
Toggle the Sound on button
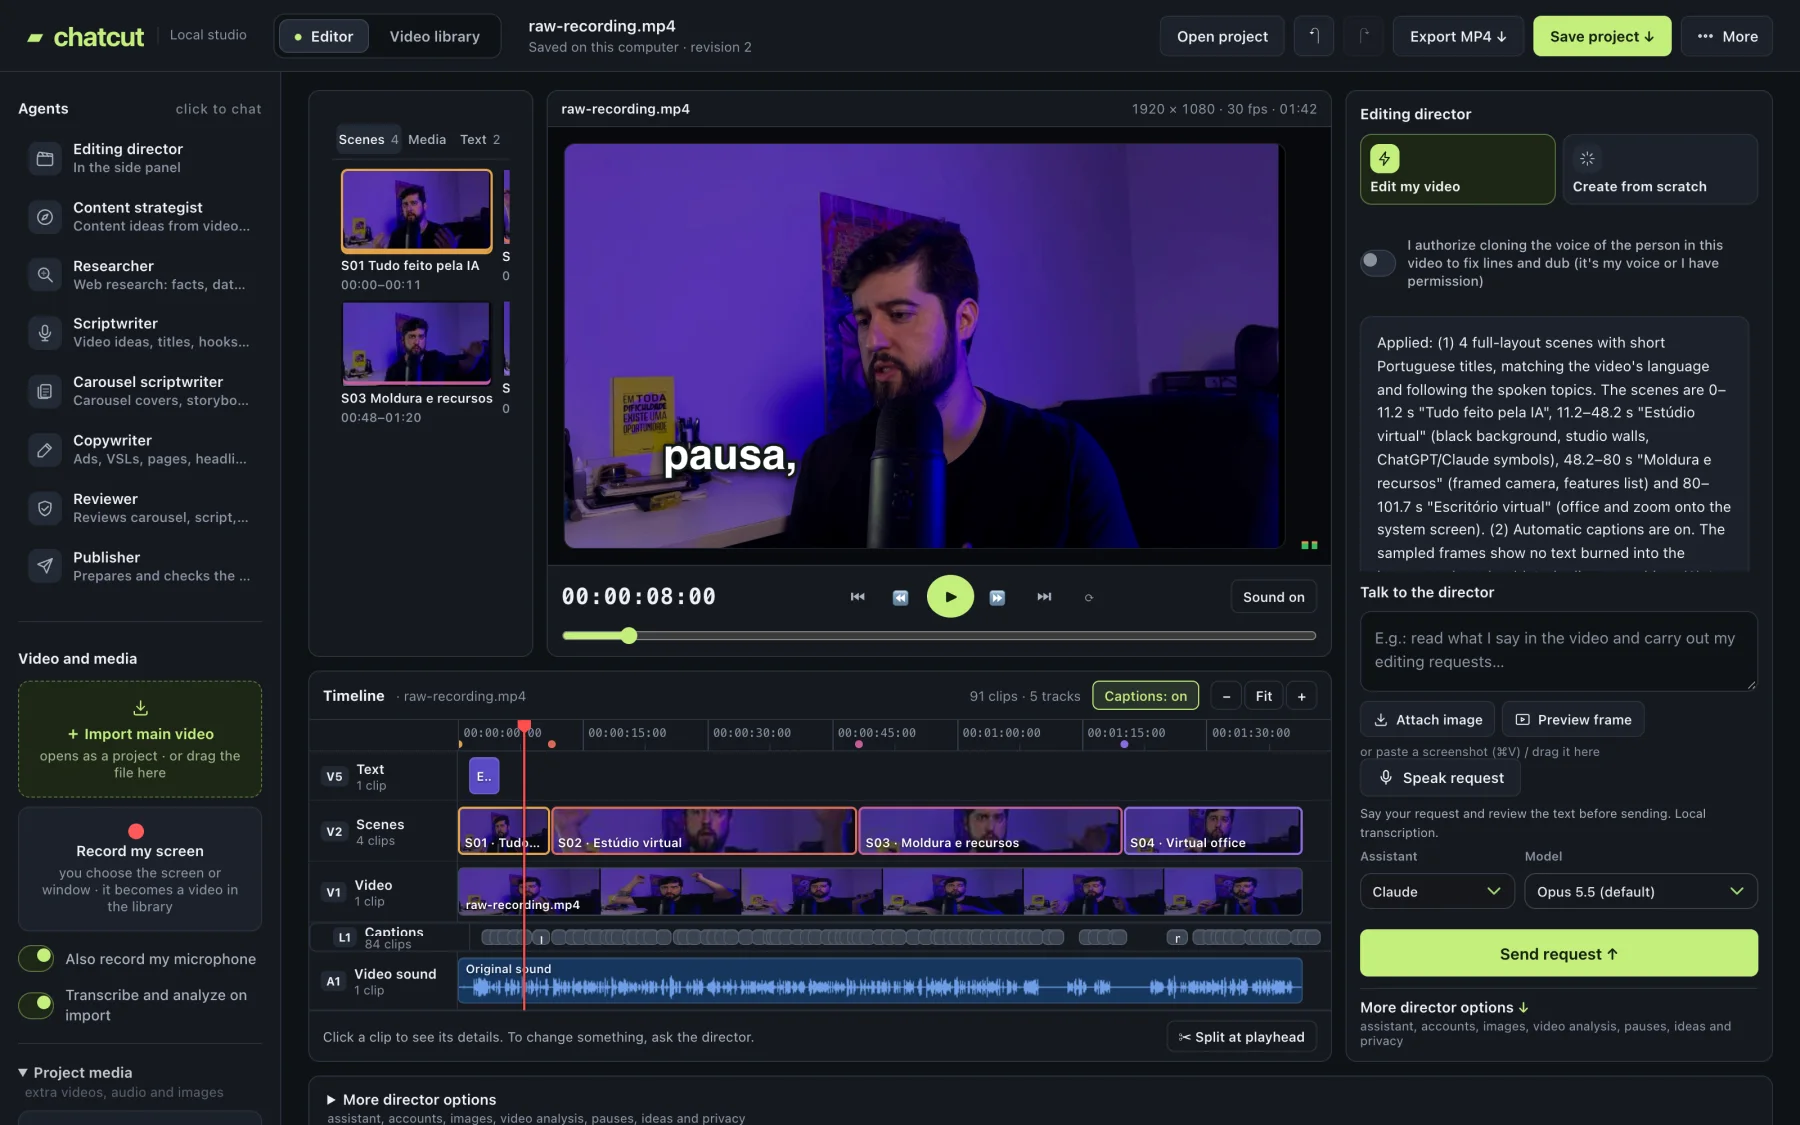pos(1273,597)
